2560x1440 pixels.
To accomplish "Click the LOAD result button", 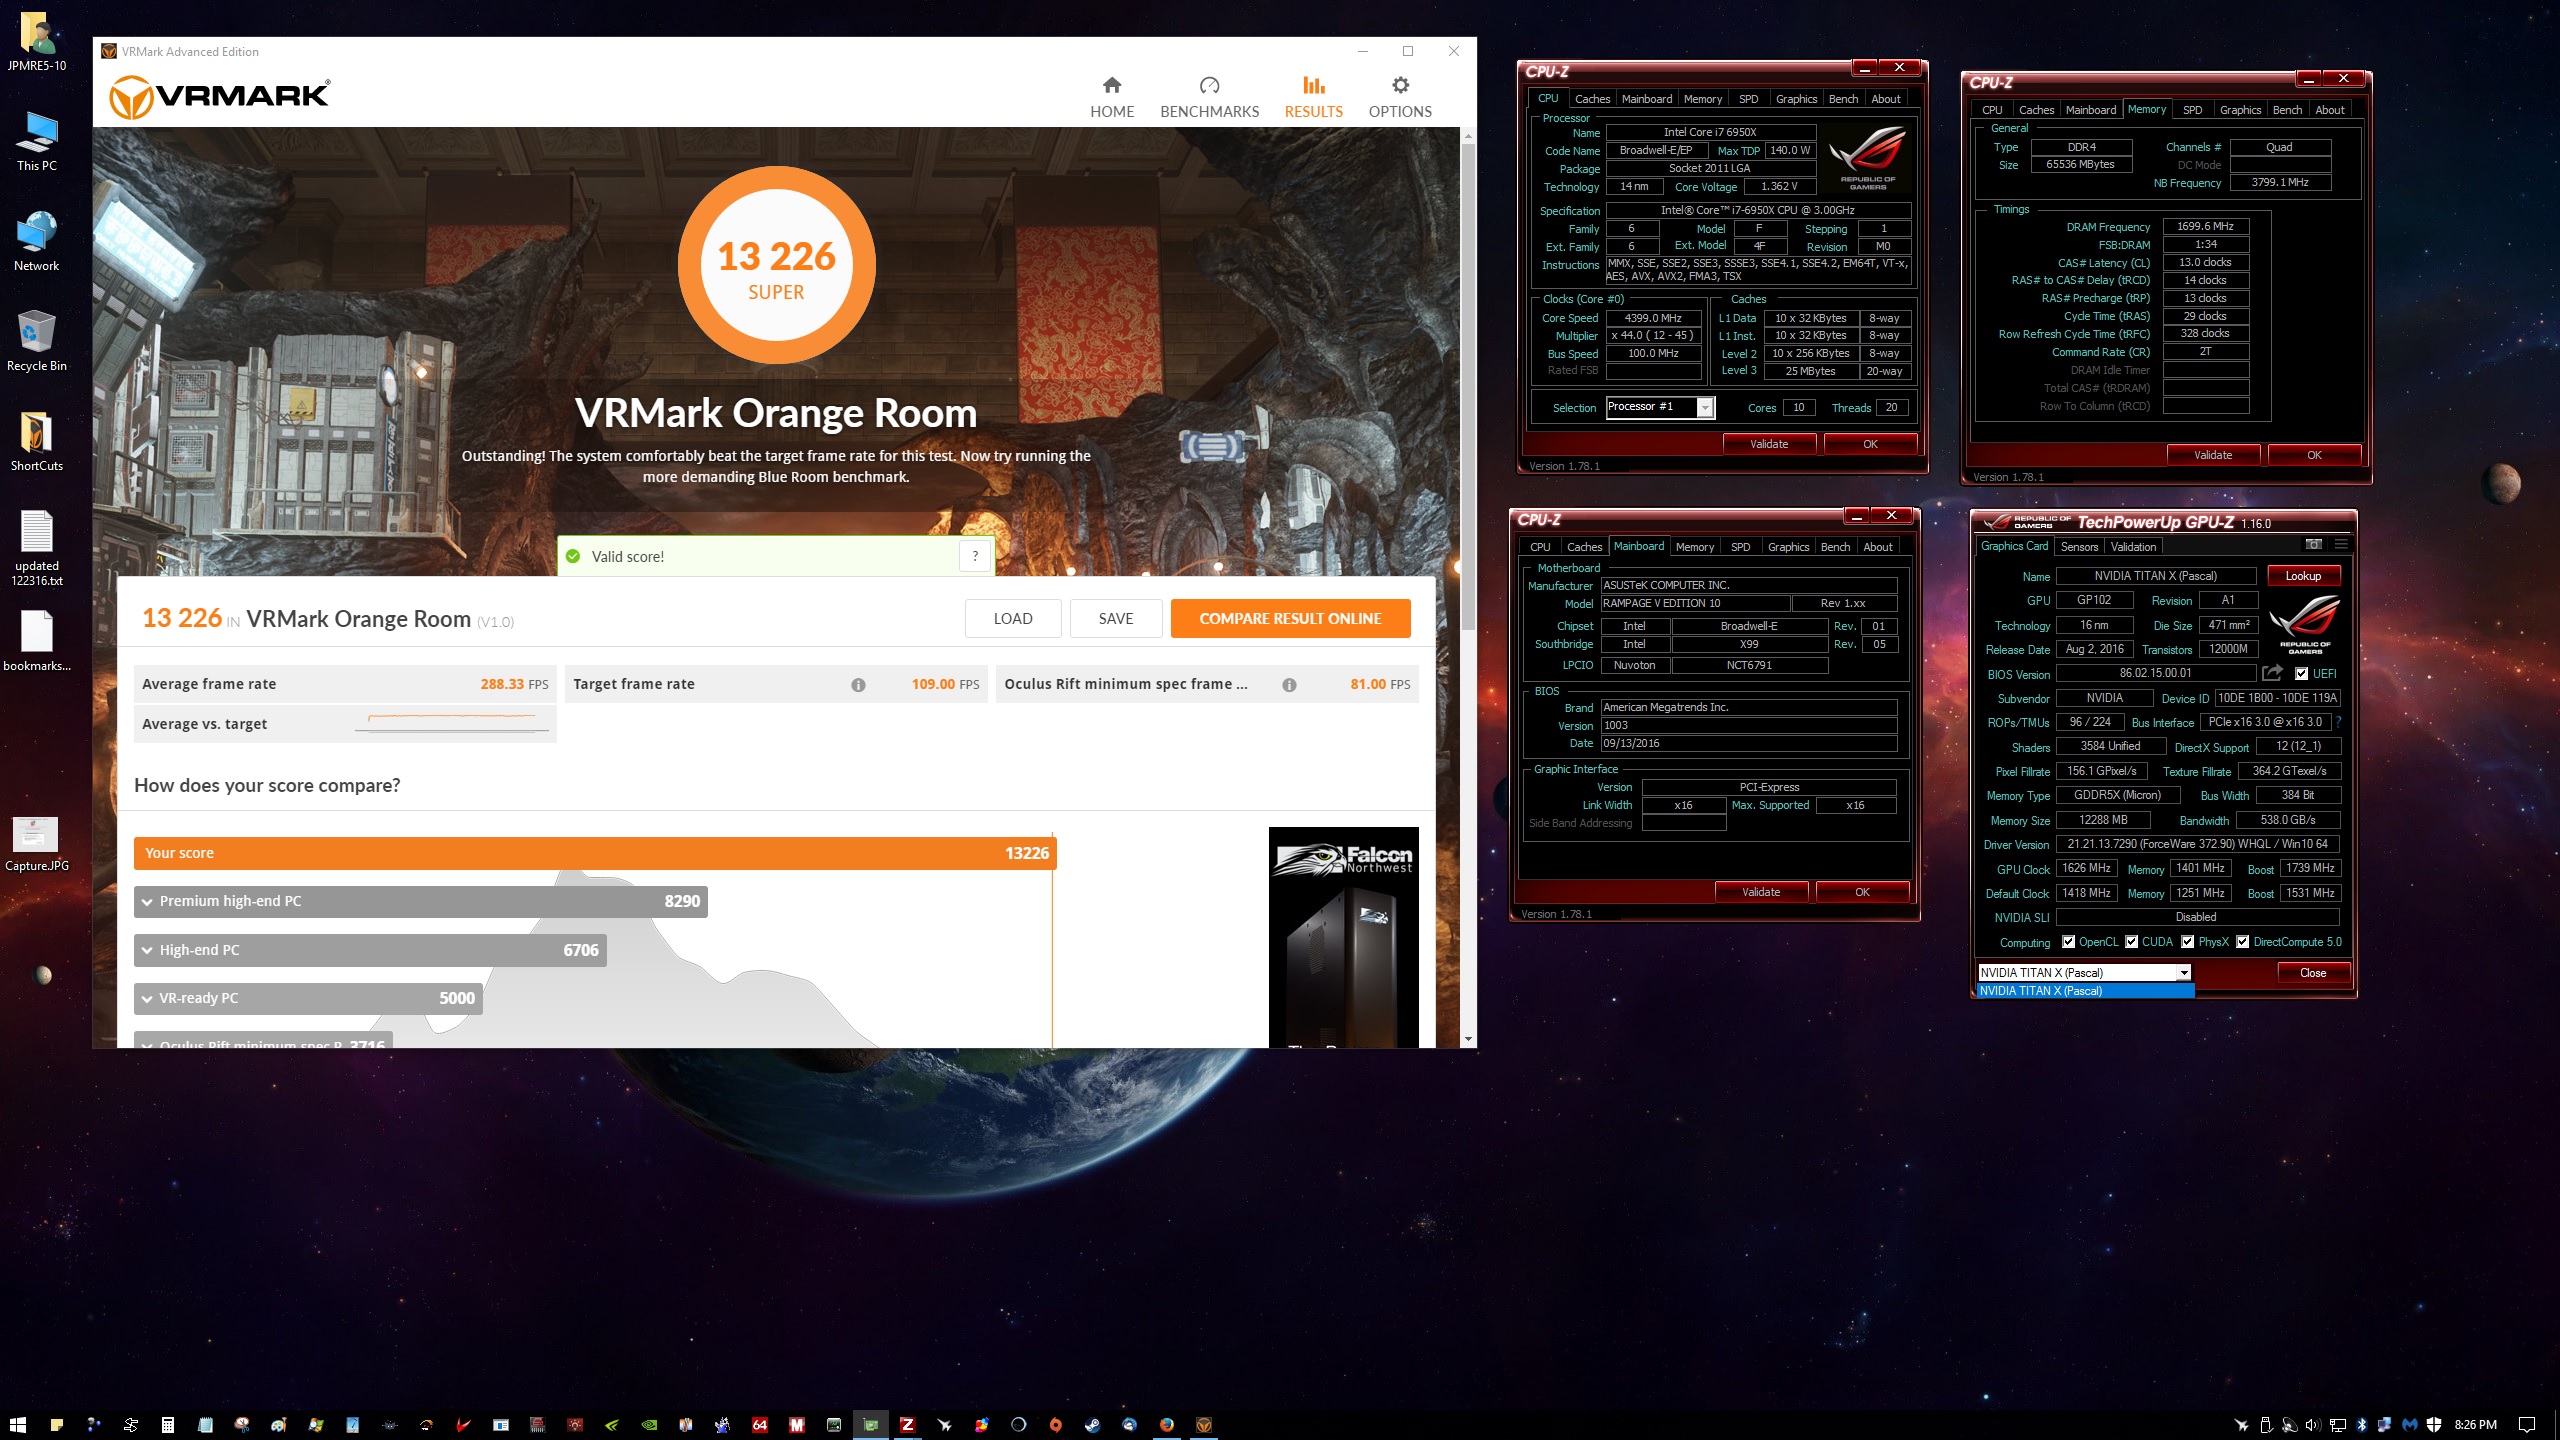I will (1013, 619).
